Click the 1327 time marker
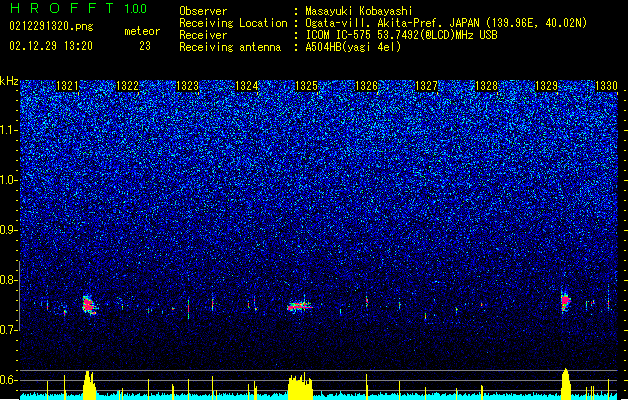The height and width of the screenshot is (400, 629). [x=426, y=86]
